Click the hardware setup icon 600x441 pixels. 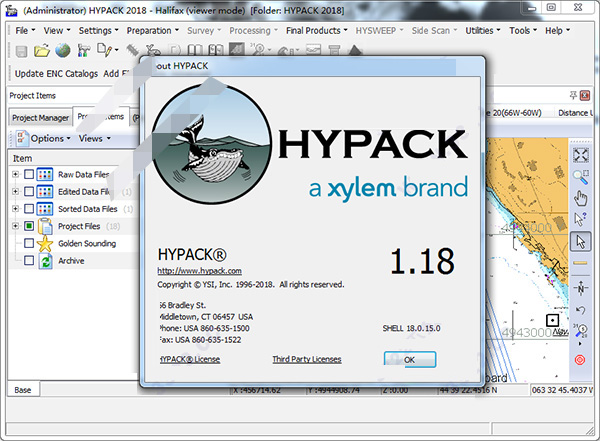[x=83, y=51]
